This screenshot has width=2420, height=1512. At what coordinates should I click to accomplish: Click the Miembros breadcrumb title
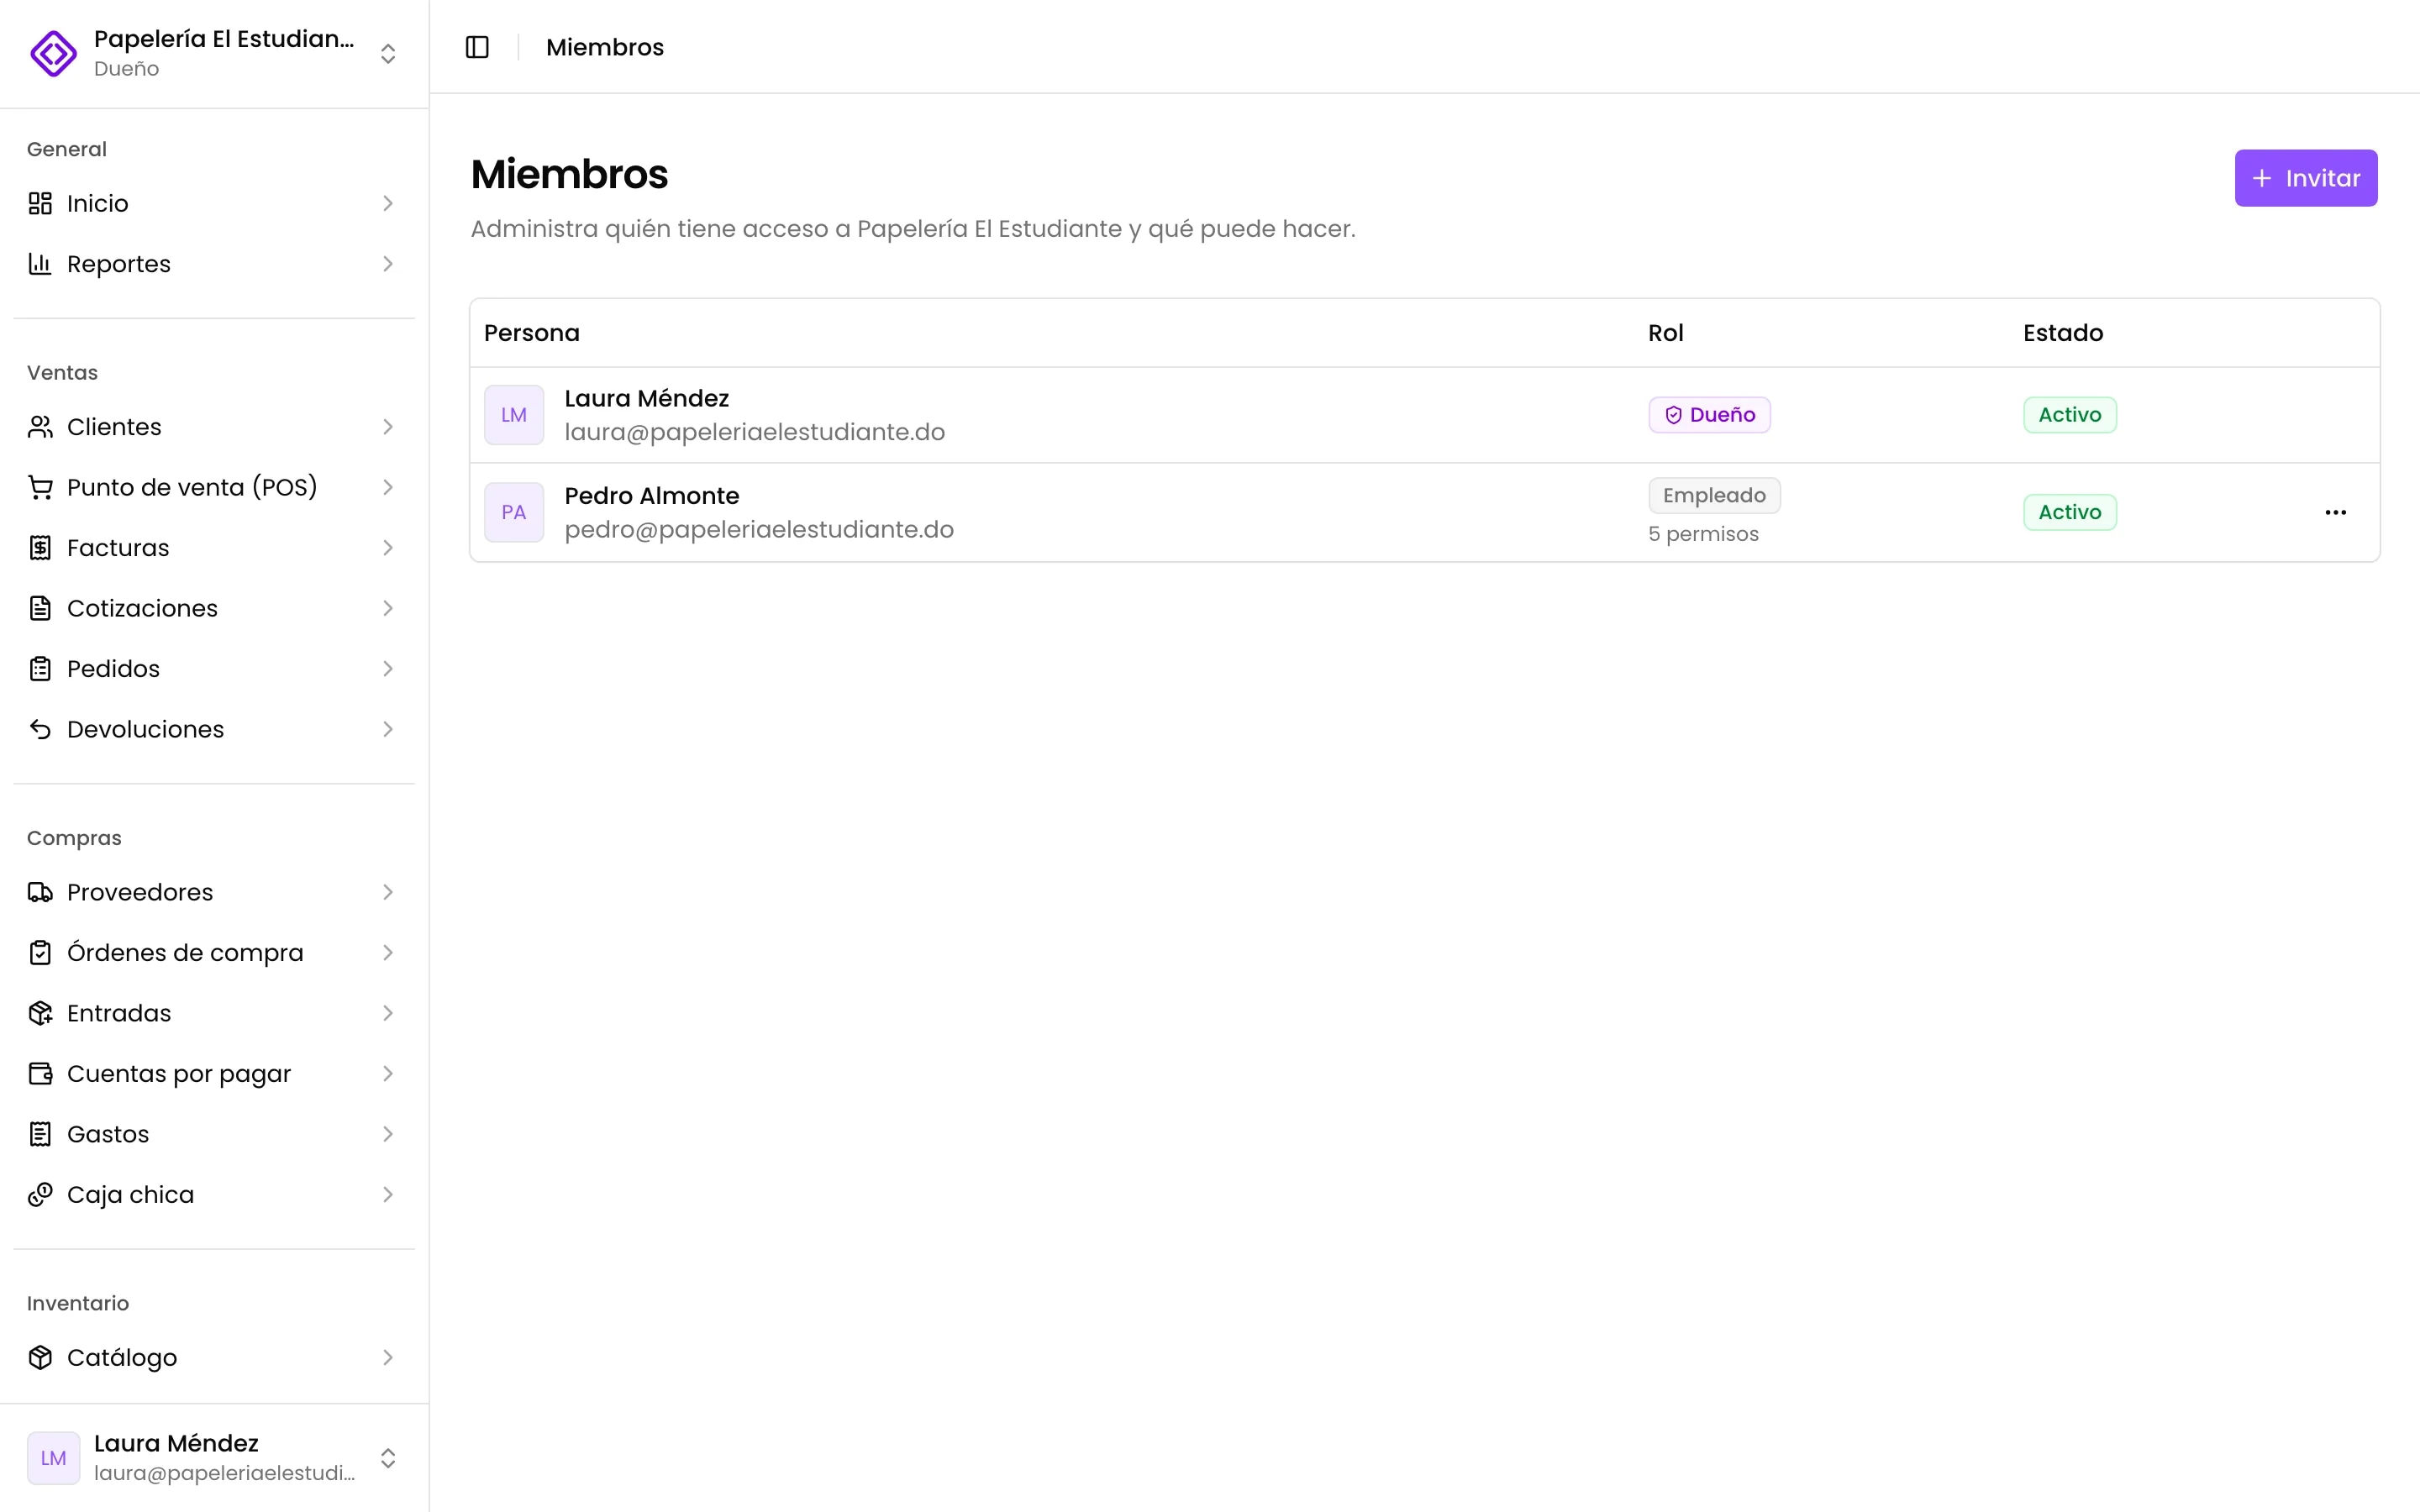605,47
